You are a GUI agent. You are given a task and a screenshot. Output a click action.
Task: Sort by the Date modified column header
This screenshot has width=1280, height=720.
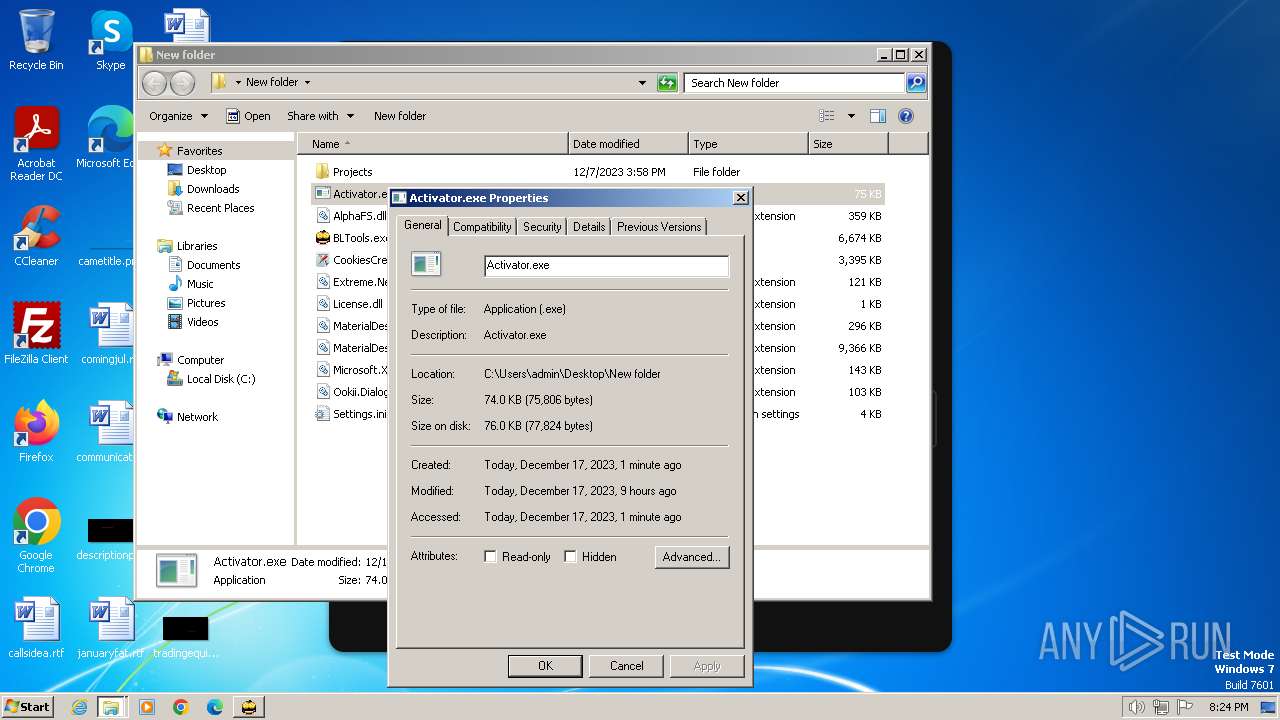pos(628,144)
